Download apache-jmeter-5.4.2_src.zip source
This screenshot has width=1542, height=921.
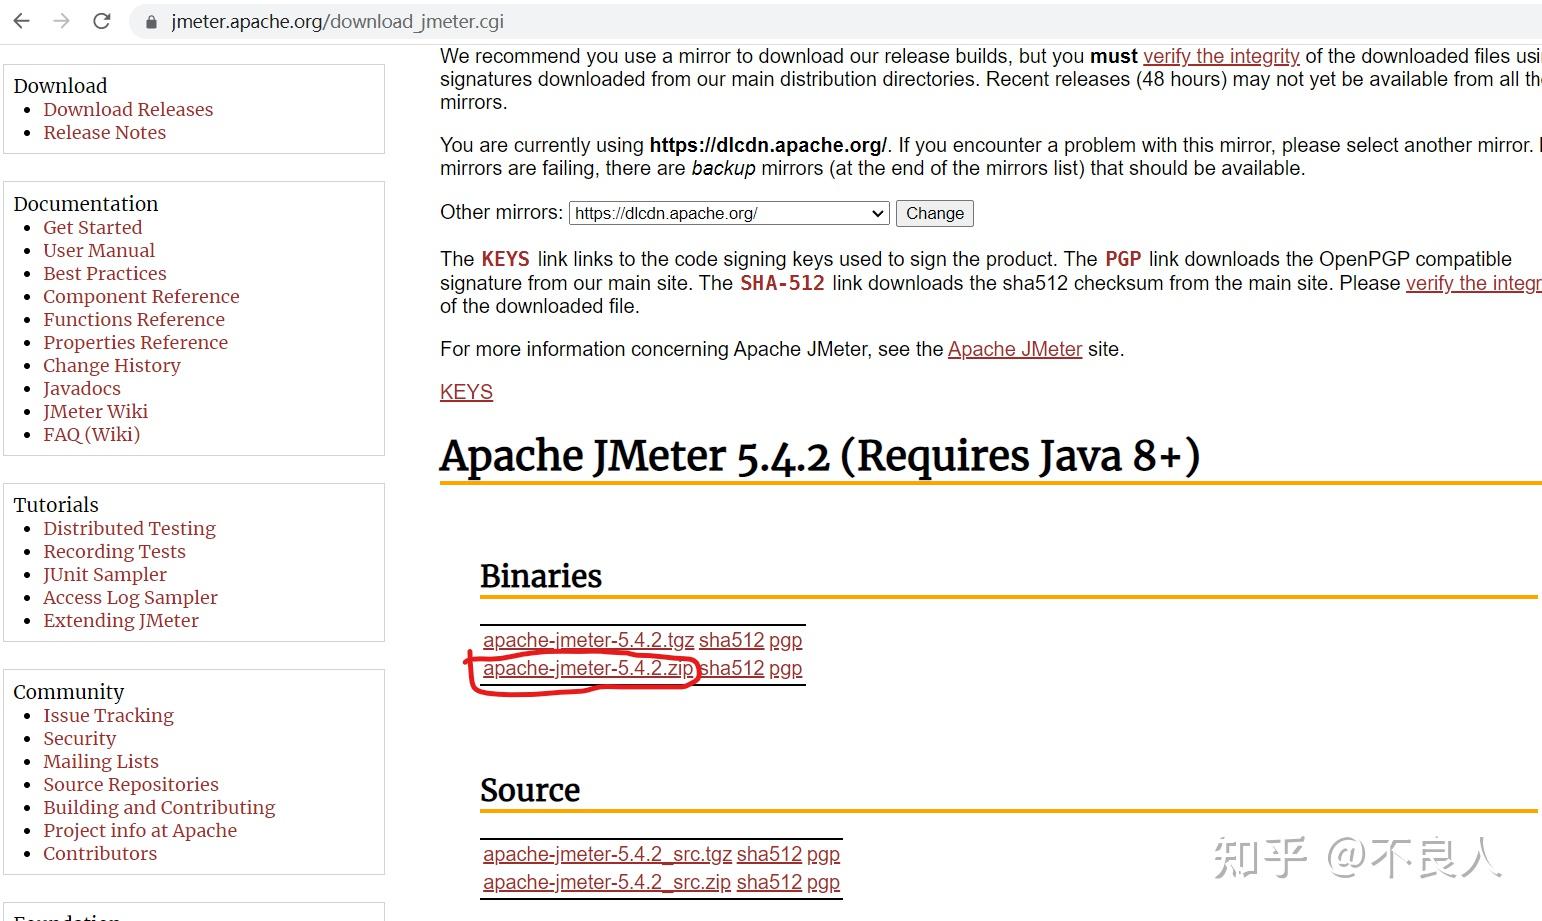[606, 883]
